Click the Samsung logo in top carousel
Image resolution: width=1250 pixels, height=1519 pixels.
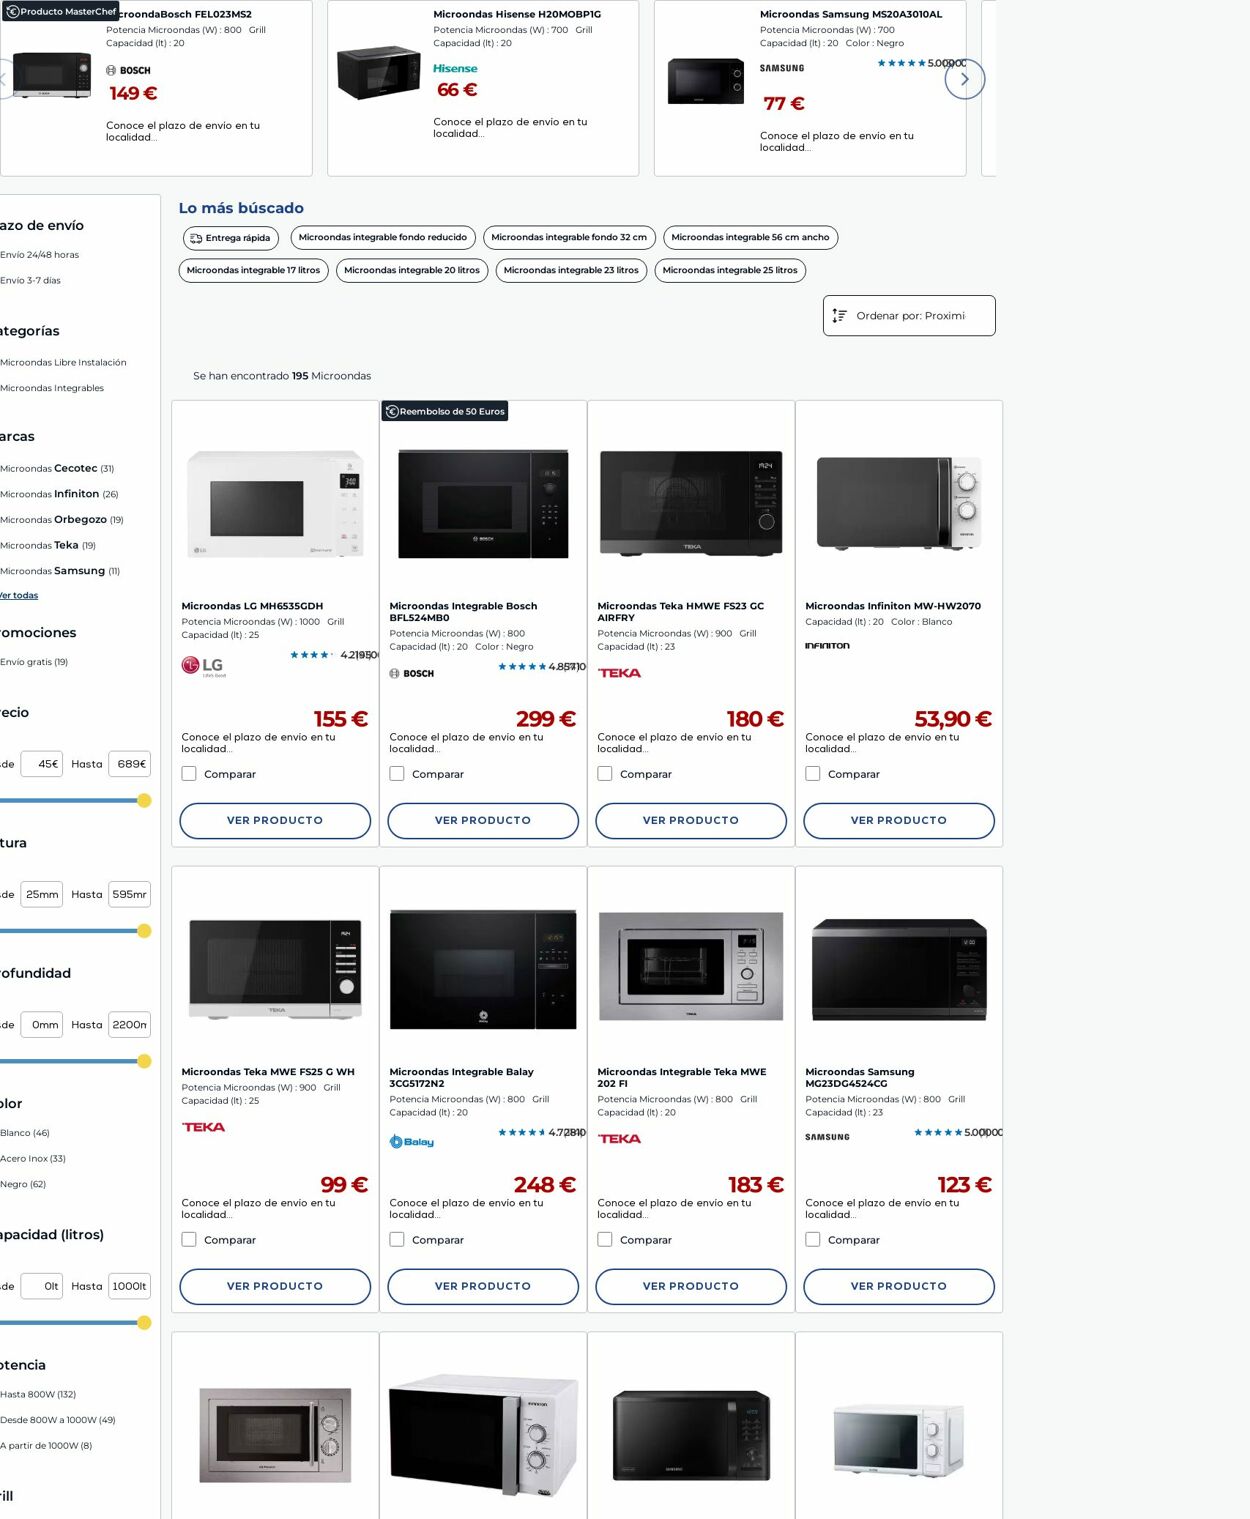782,68
